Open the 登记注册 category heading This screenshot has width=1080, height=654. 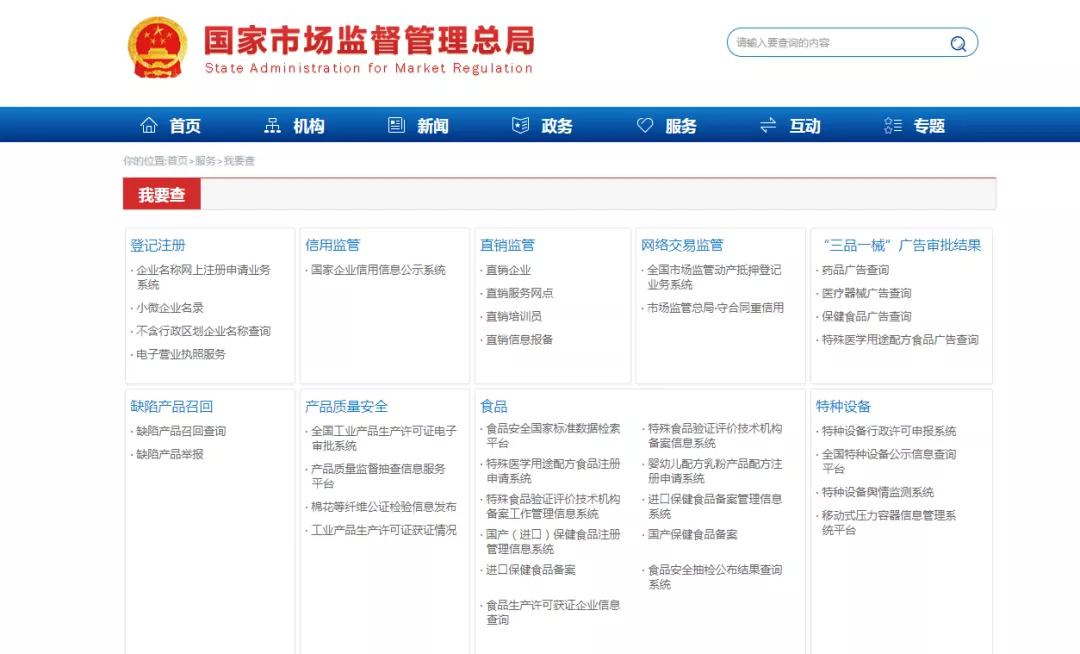(x=158, y=245)
